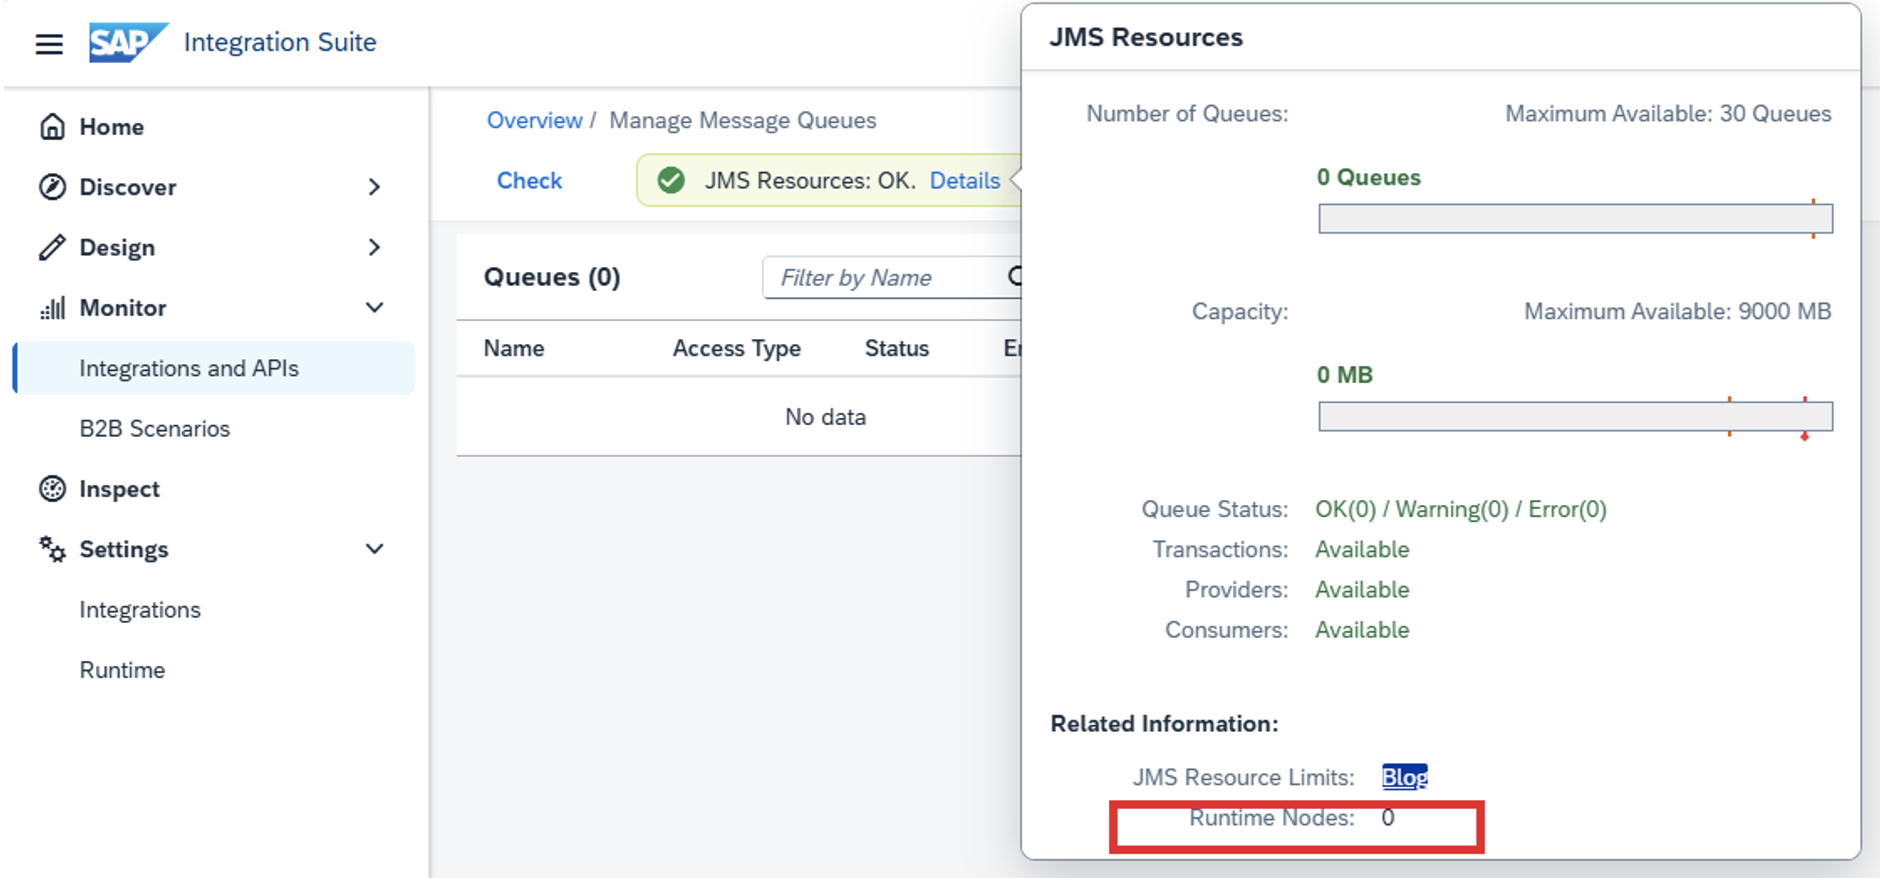The width and height of the screenshot is (1880, 878).
Task: Click the 'No data' table message
Action: (825, 417)
